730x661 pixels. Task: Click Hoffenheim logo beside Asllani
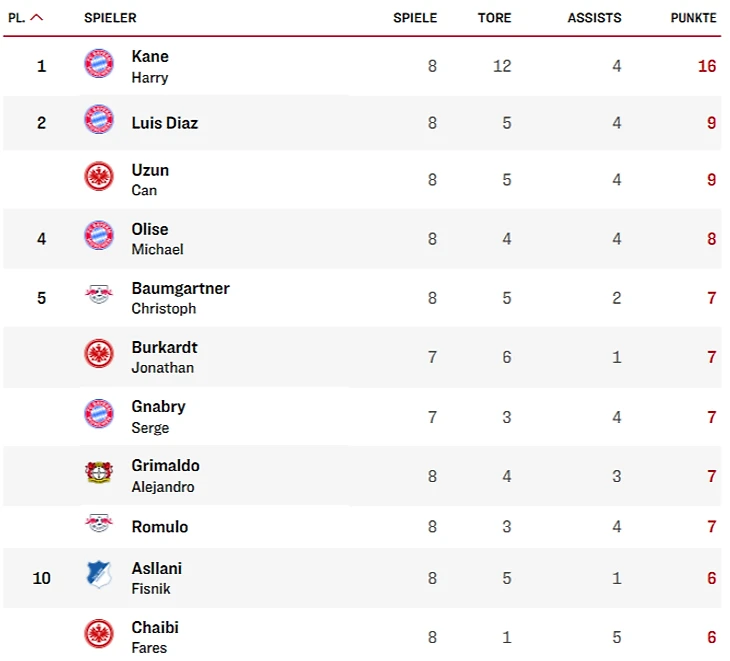point(99,575)
